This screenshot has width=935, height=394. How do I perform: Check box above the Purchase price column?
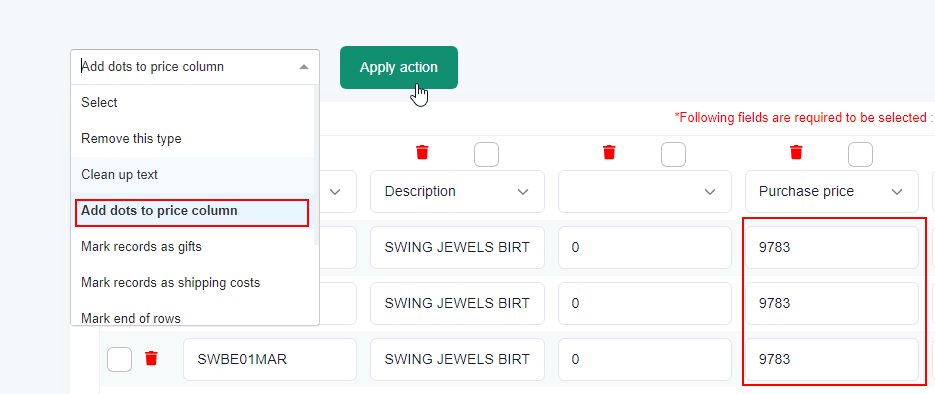pos(860,154)
